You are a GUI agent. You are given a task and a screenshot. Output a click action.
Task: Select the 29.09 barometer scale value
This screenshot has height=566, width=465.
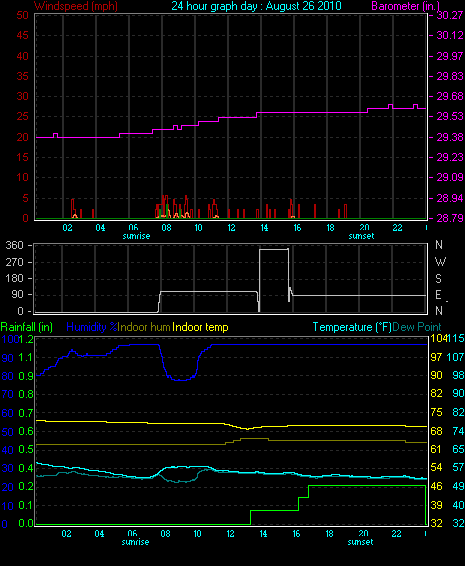pyautogui.click(x=450, y=177)
